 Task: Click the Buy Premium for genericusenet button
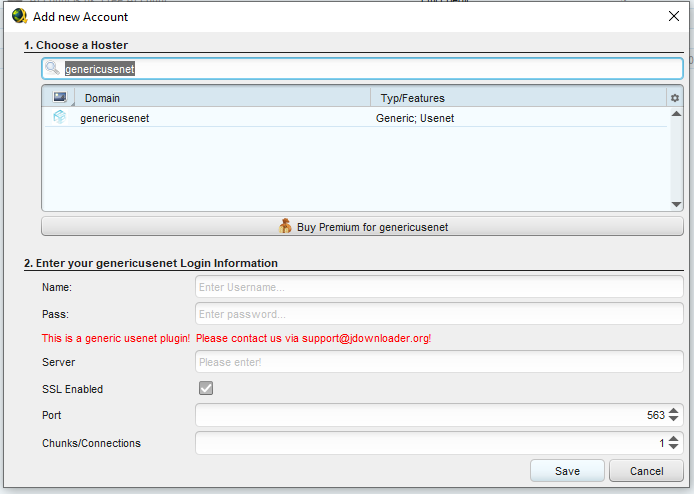(x=362, y=227)
